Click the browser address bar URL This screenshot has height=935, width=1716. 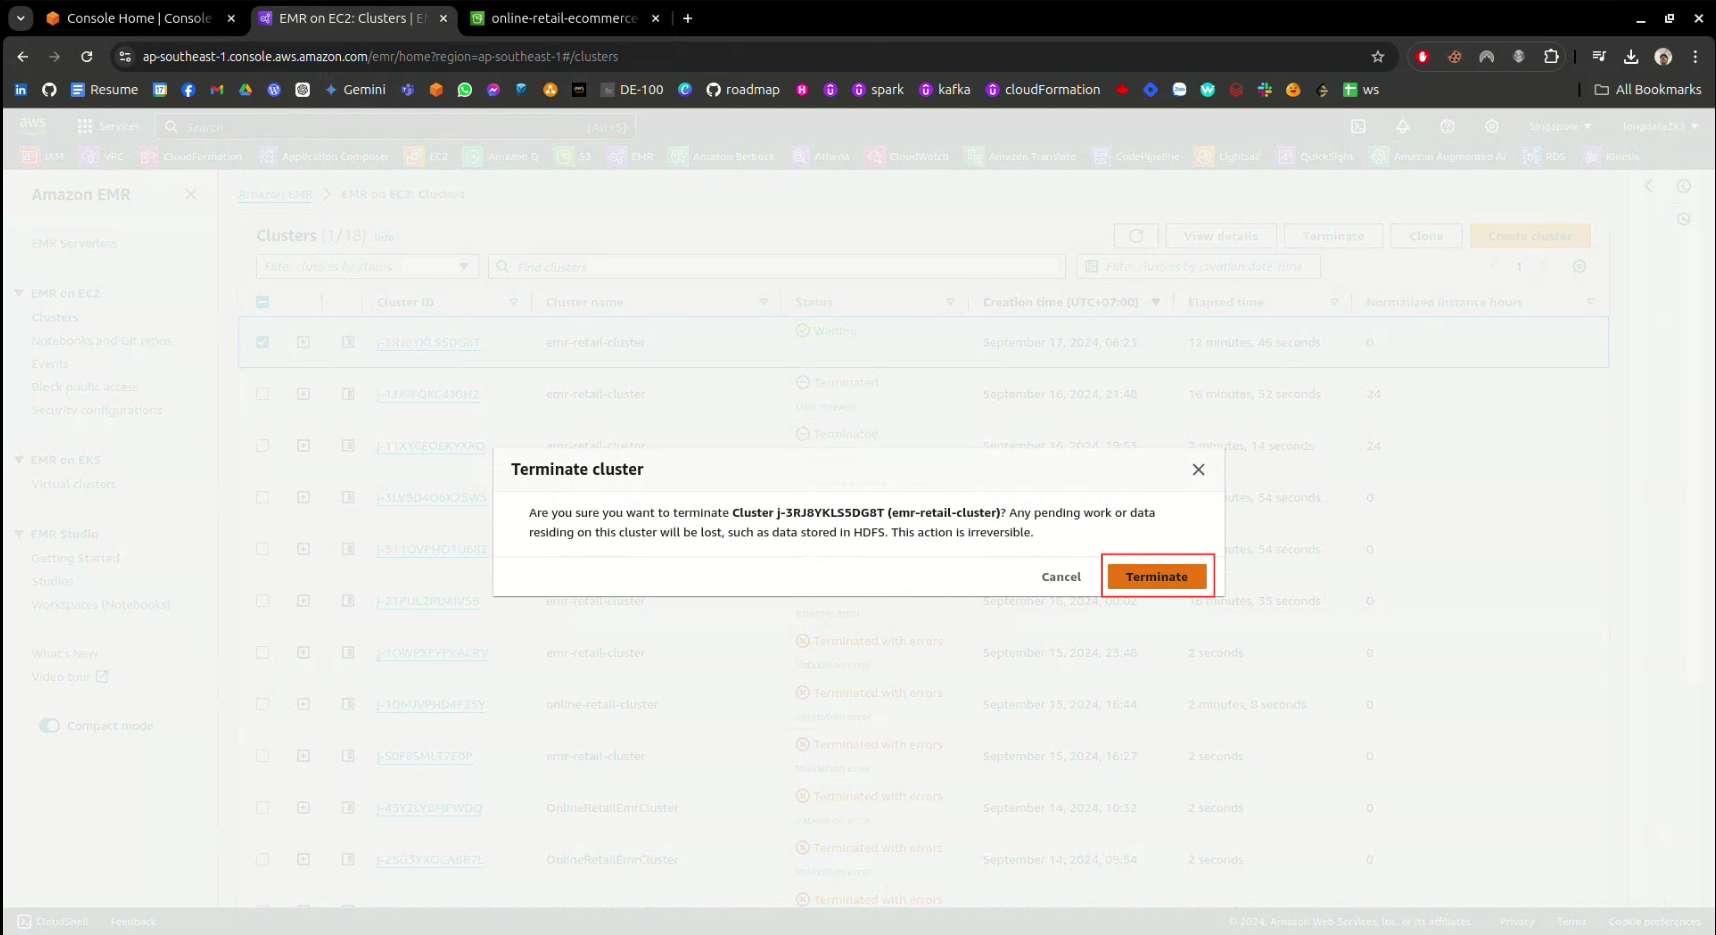pos(380,57)
